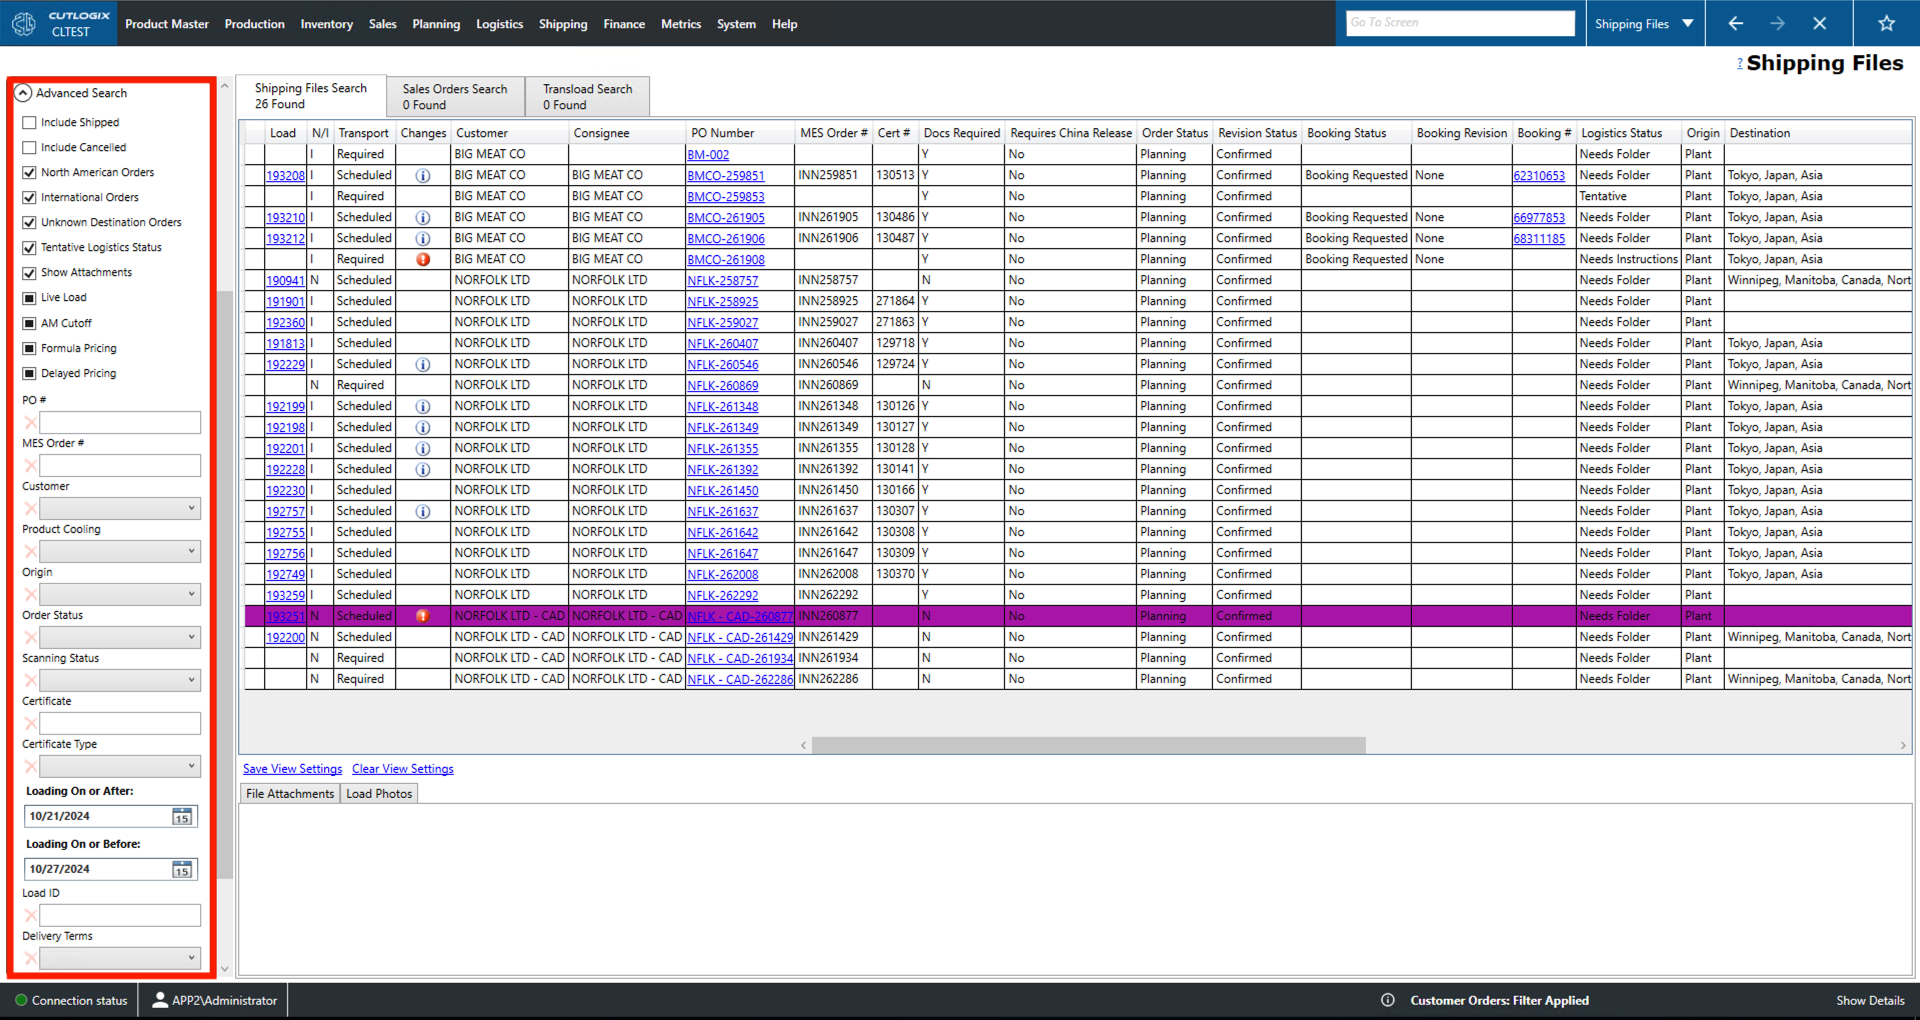
Task: Click the back navigation arrow
Action: click(x=1735, y=23)
